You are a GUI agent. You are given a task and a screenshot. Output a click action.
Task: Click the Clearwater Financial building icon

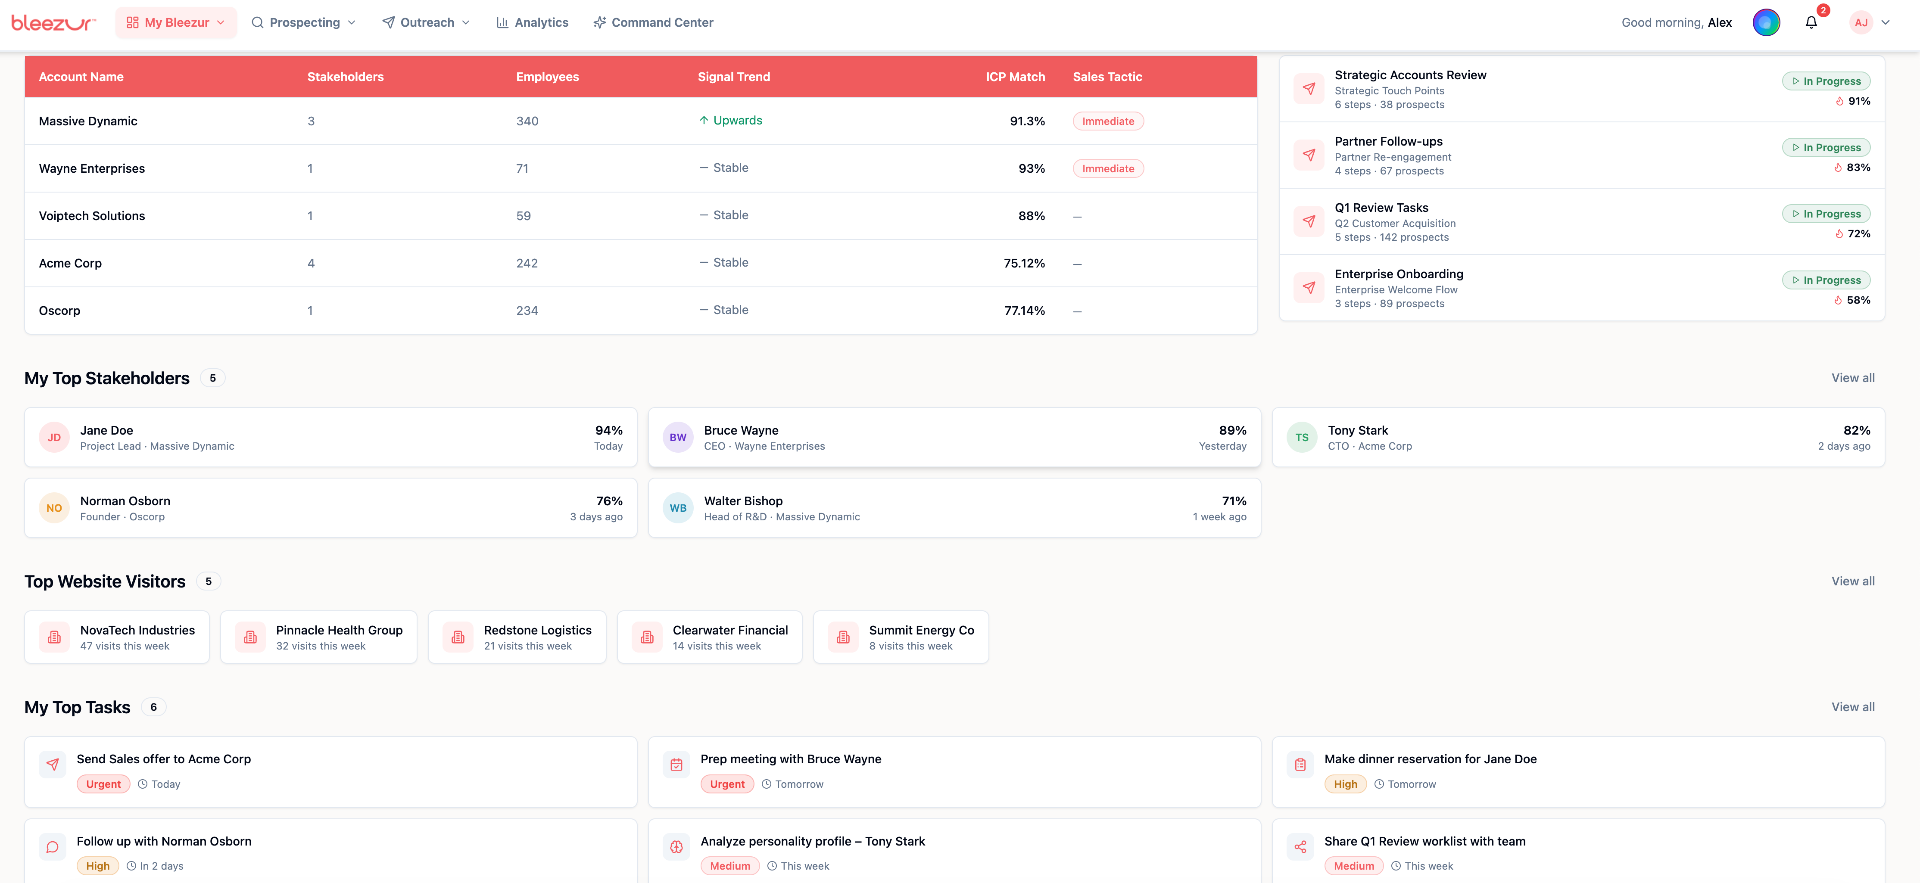pos(647,637)
